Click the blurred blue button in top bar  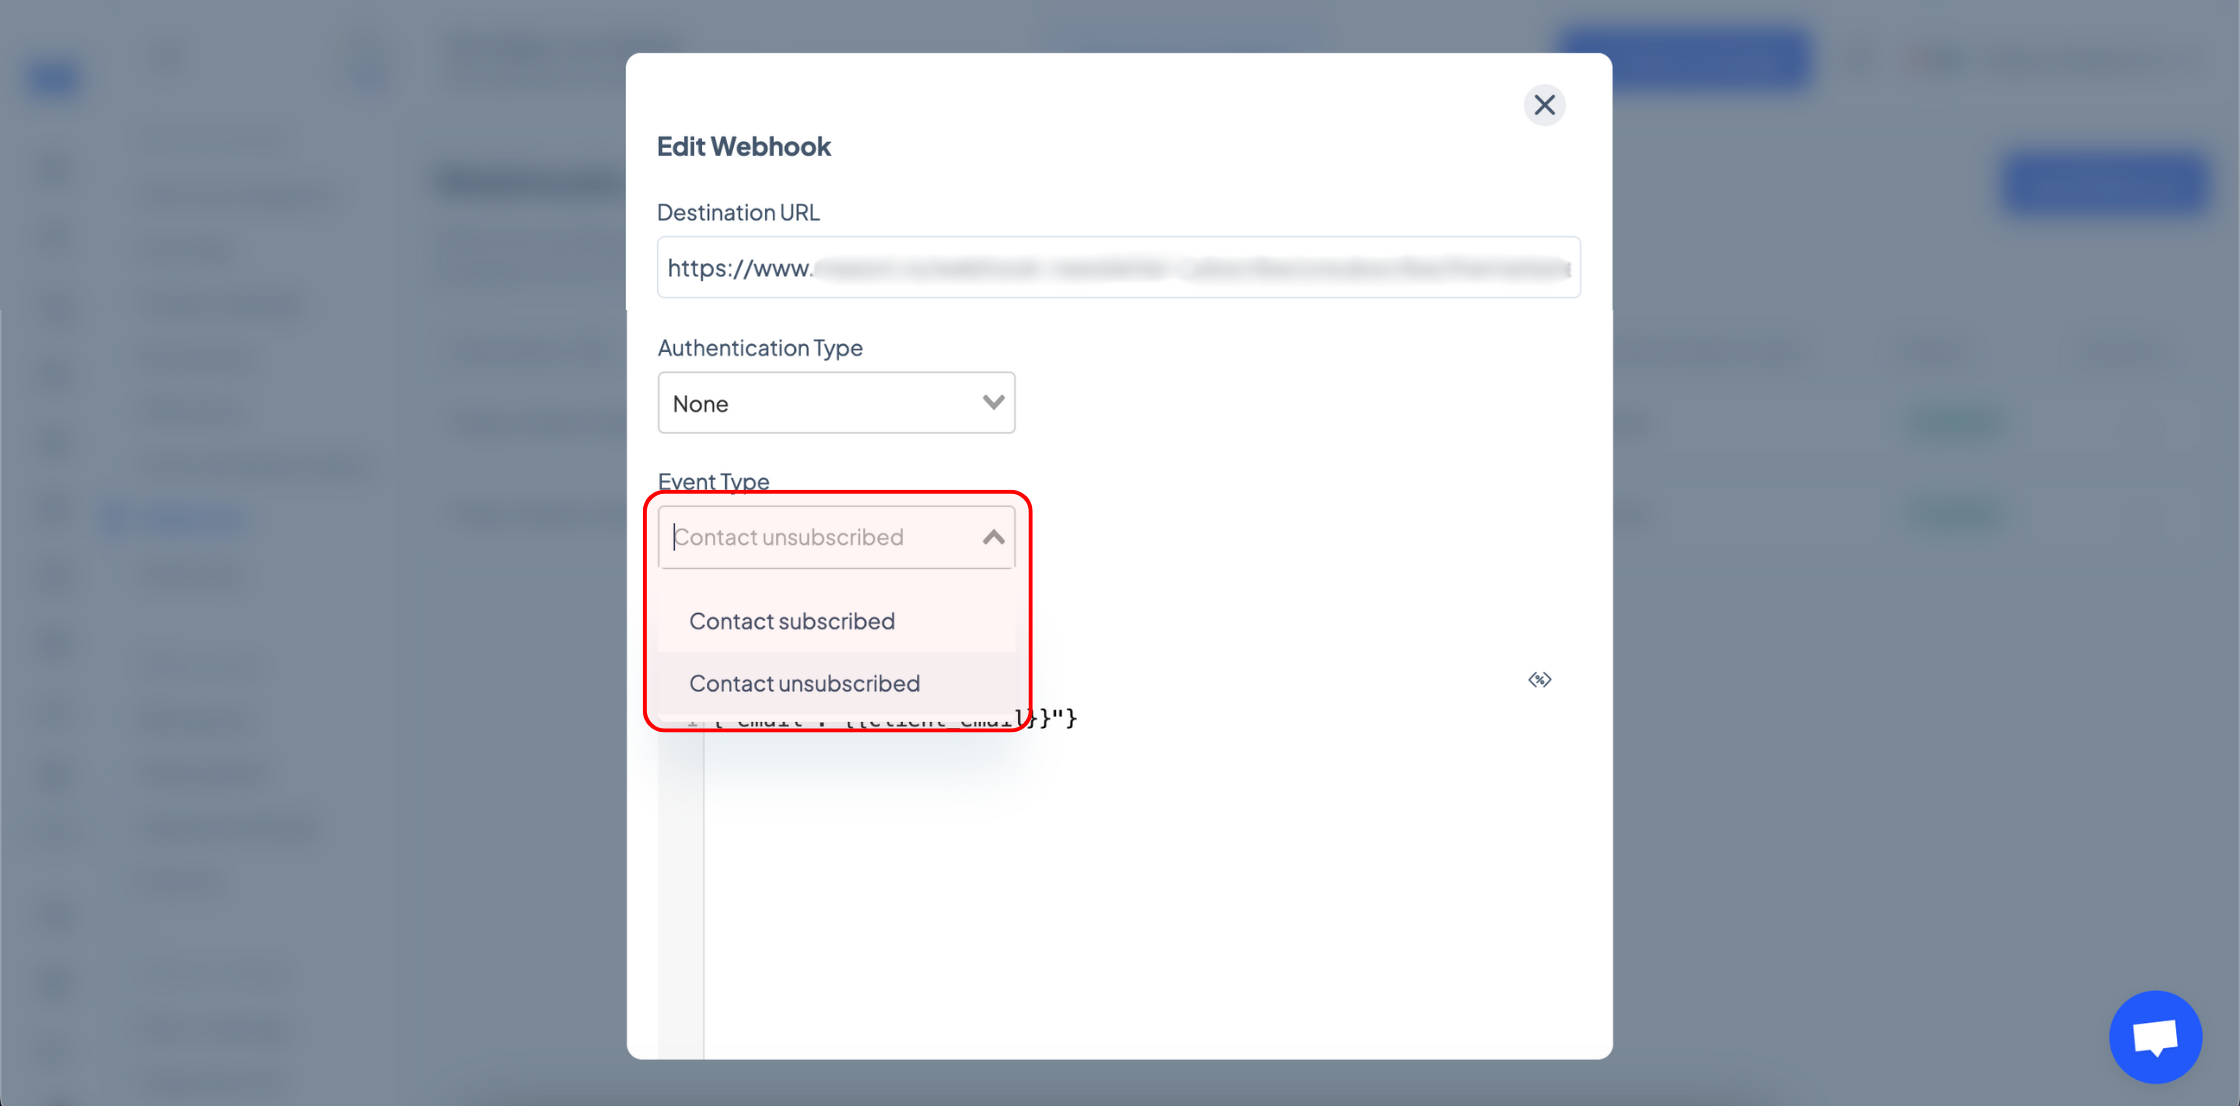(1685, 57)
